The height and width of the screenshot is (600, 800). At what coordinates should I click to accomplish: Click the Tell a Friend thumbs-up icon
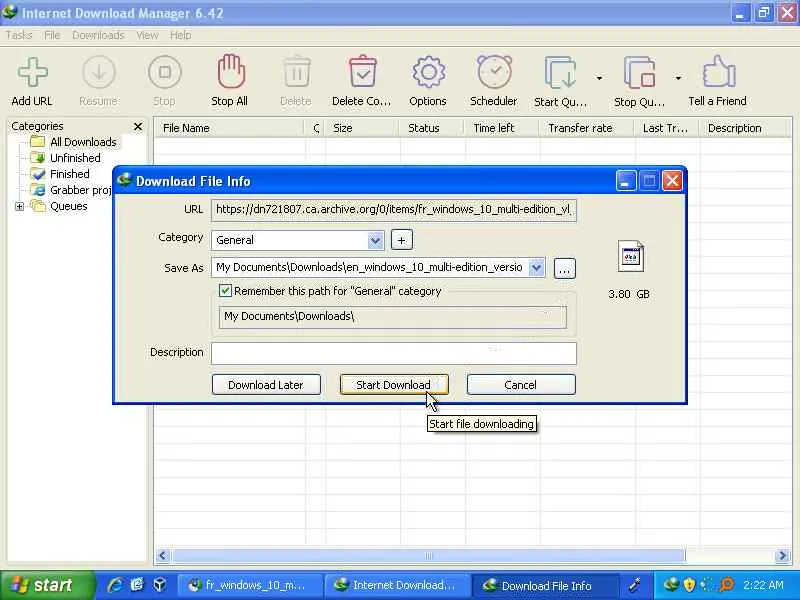click(x=718, y=72)
